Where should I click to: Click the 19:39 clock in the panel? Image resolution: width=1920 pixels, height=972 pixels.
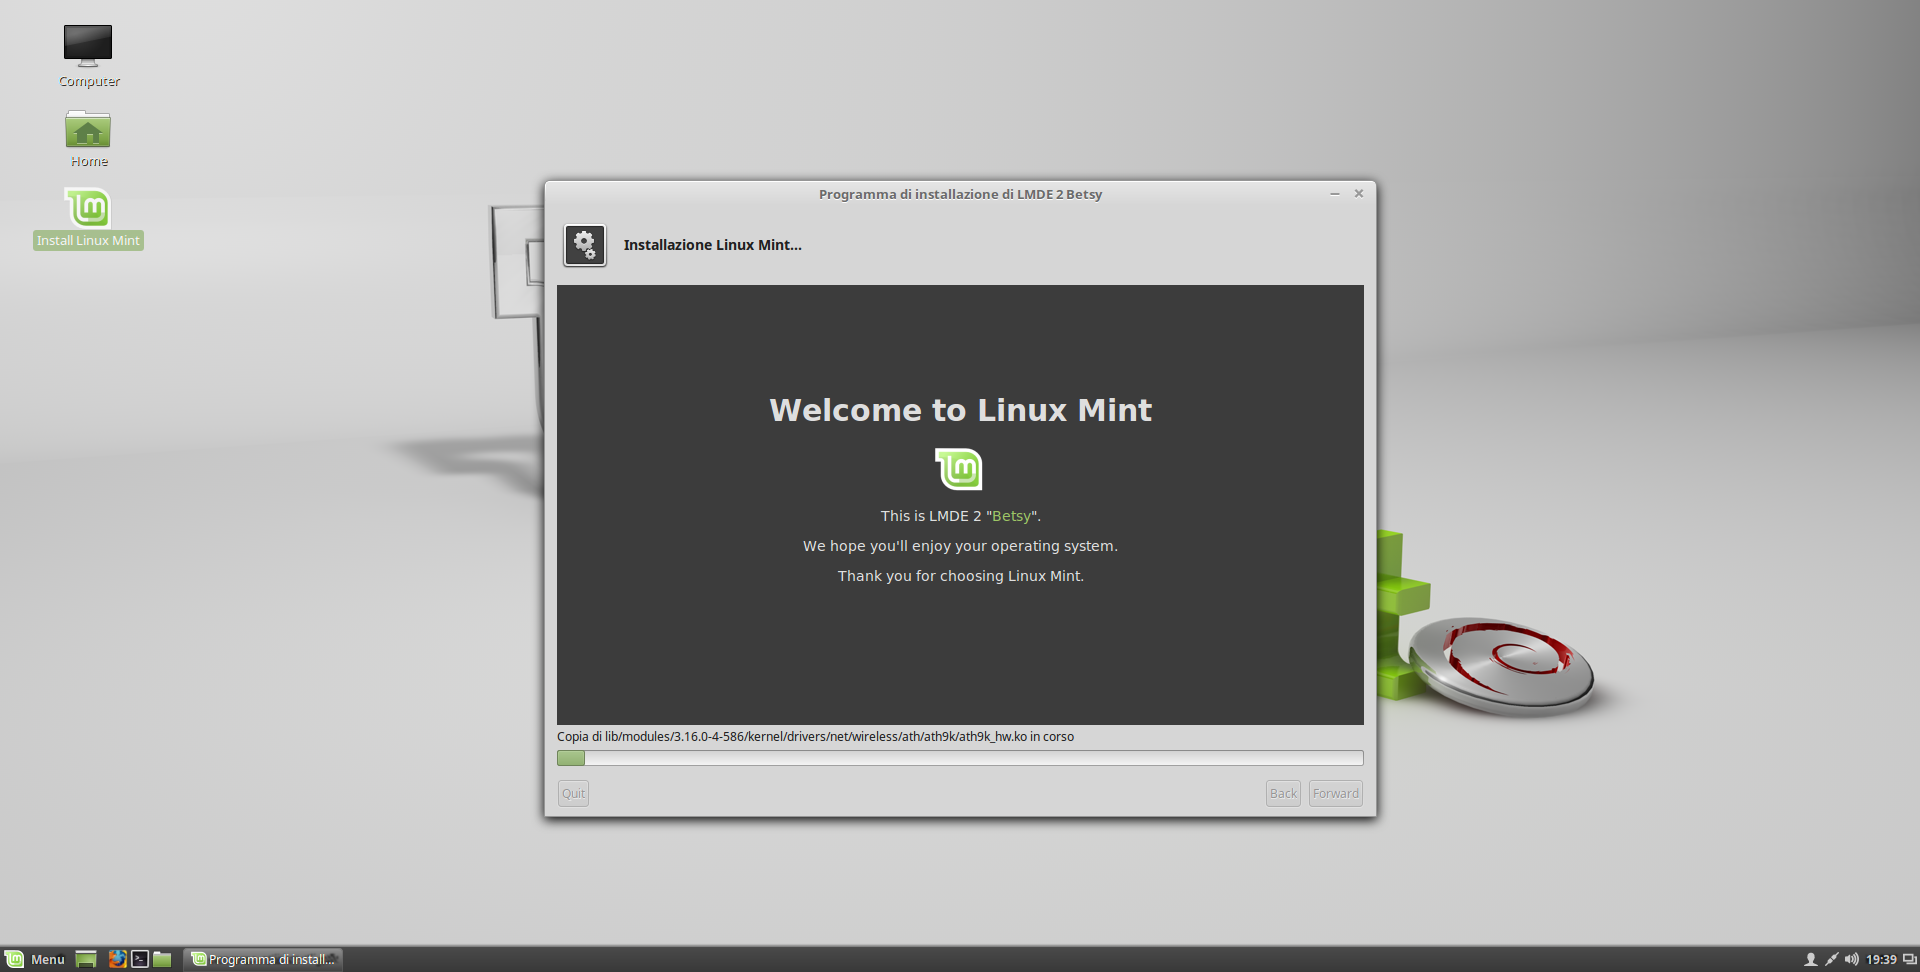tap(1881, 959)
